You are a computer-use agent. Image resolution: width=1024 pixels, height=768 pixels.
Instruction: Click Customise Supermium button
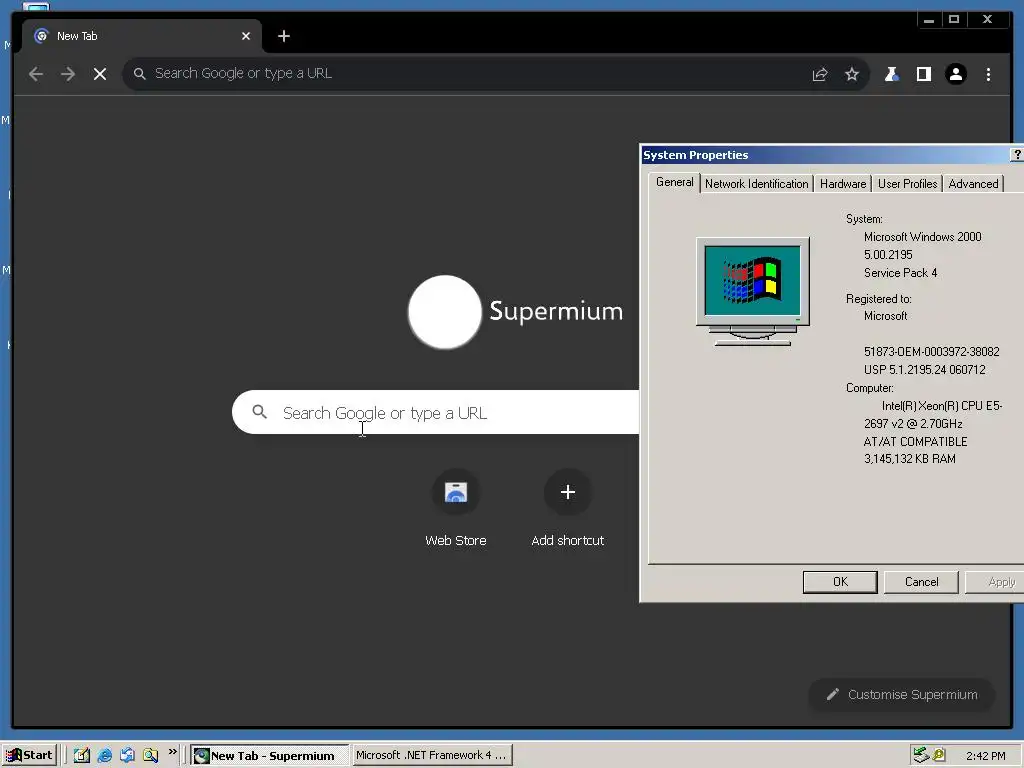[902, 694]
